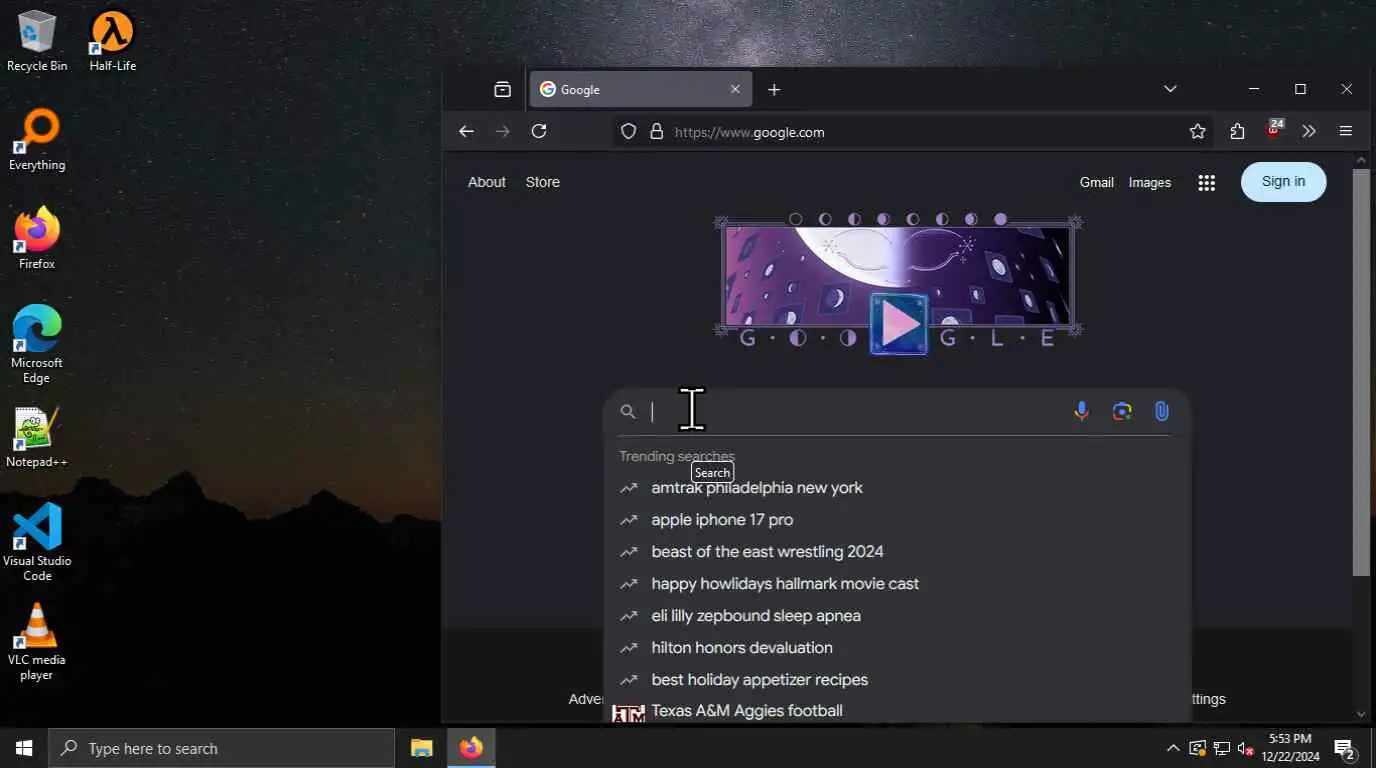Open the Firefox hamburger application menu

(x=1346, y=131)
